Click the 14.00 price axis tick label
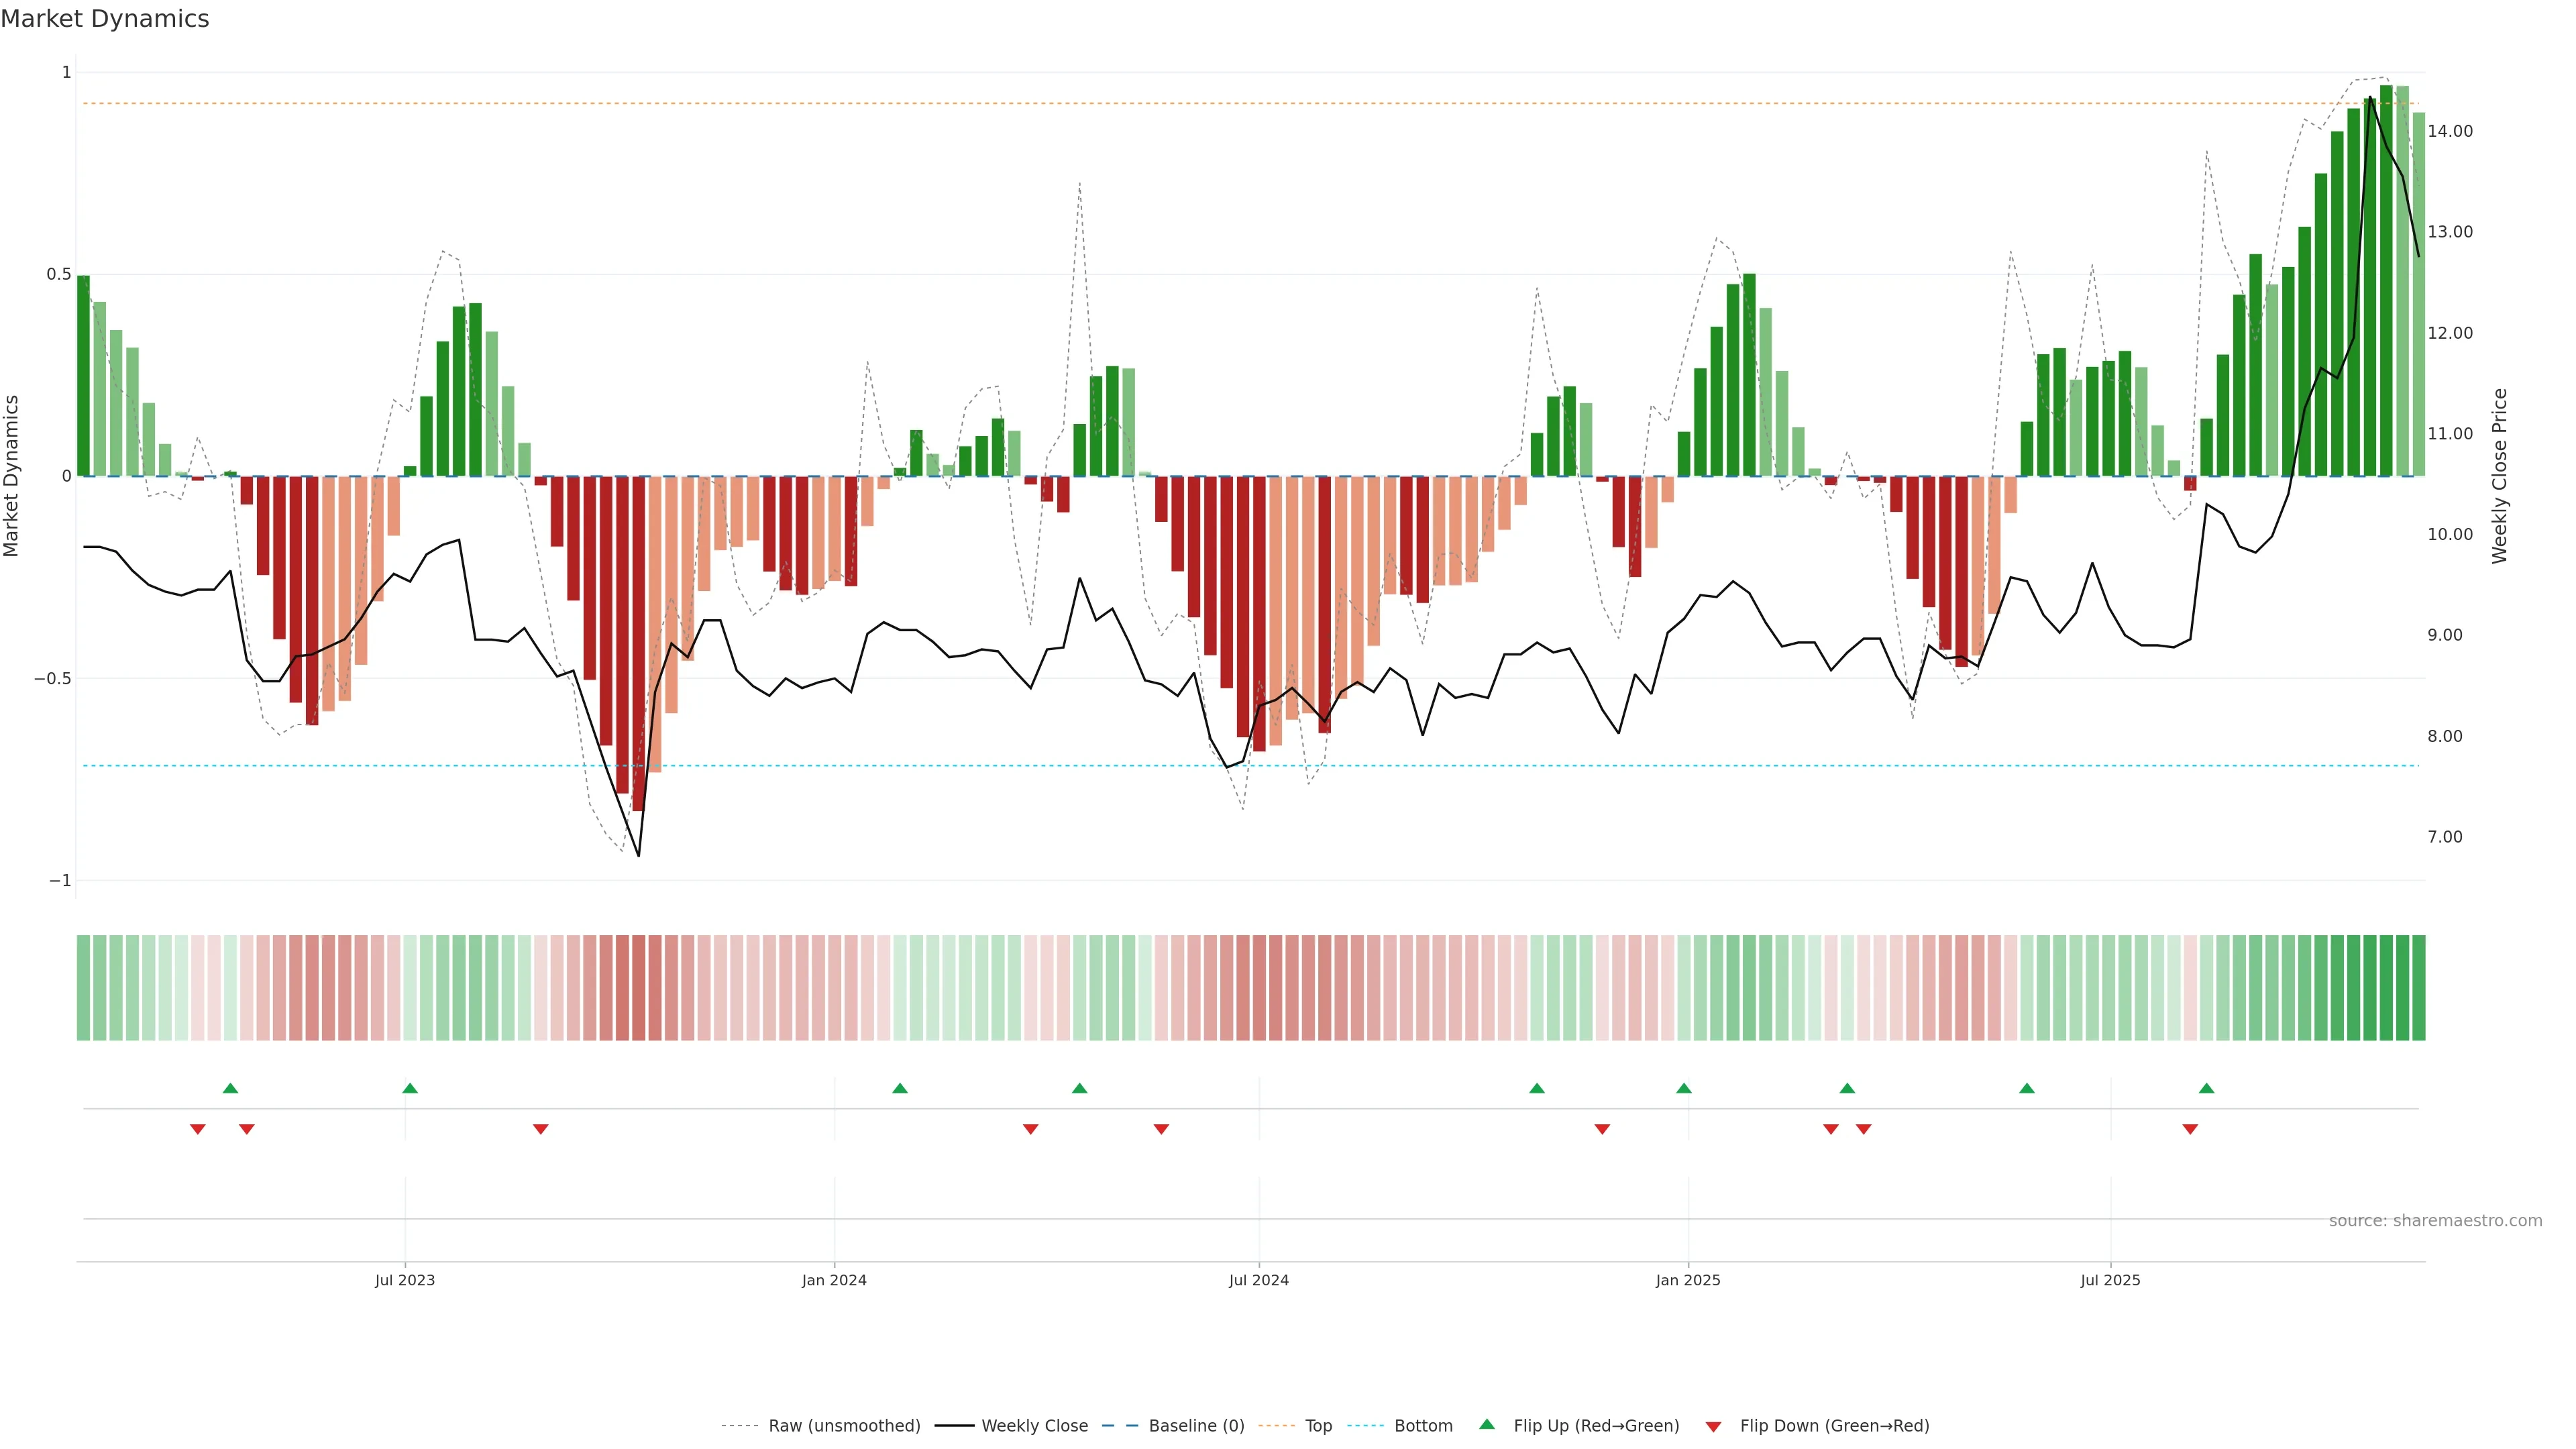The height and width of the screenshot is (1449, 2576). pos(2450,131)
